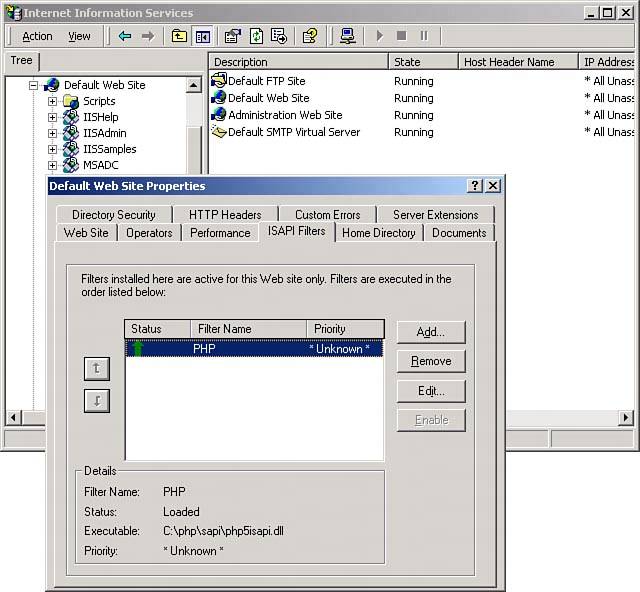Toggle the Show/Hide console tree icon
640x592 pixels.
point(203,36)
